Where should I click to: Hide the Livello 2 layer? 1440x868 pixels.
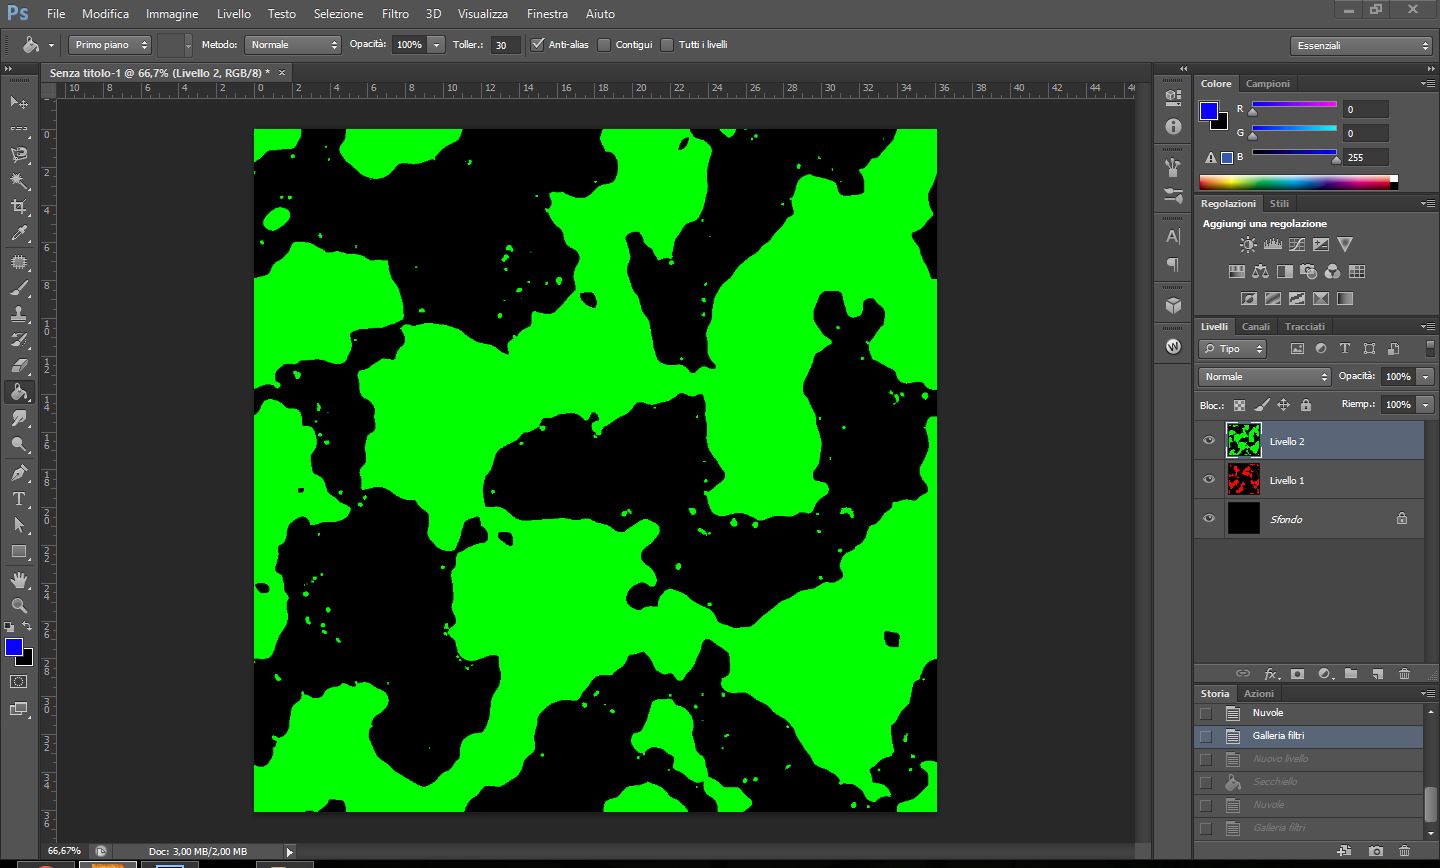pos(1209,441)
